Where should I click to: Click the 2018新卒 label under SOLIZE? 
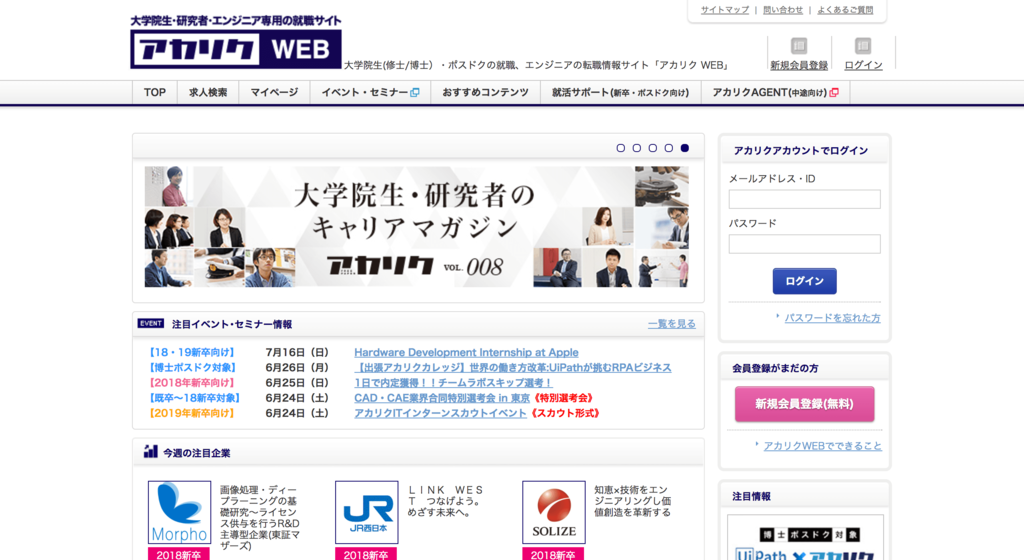(554, 553)
